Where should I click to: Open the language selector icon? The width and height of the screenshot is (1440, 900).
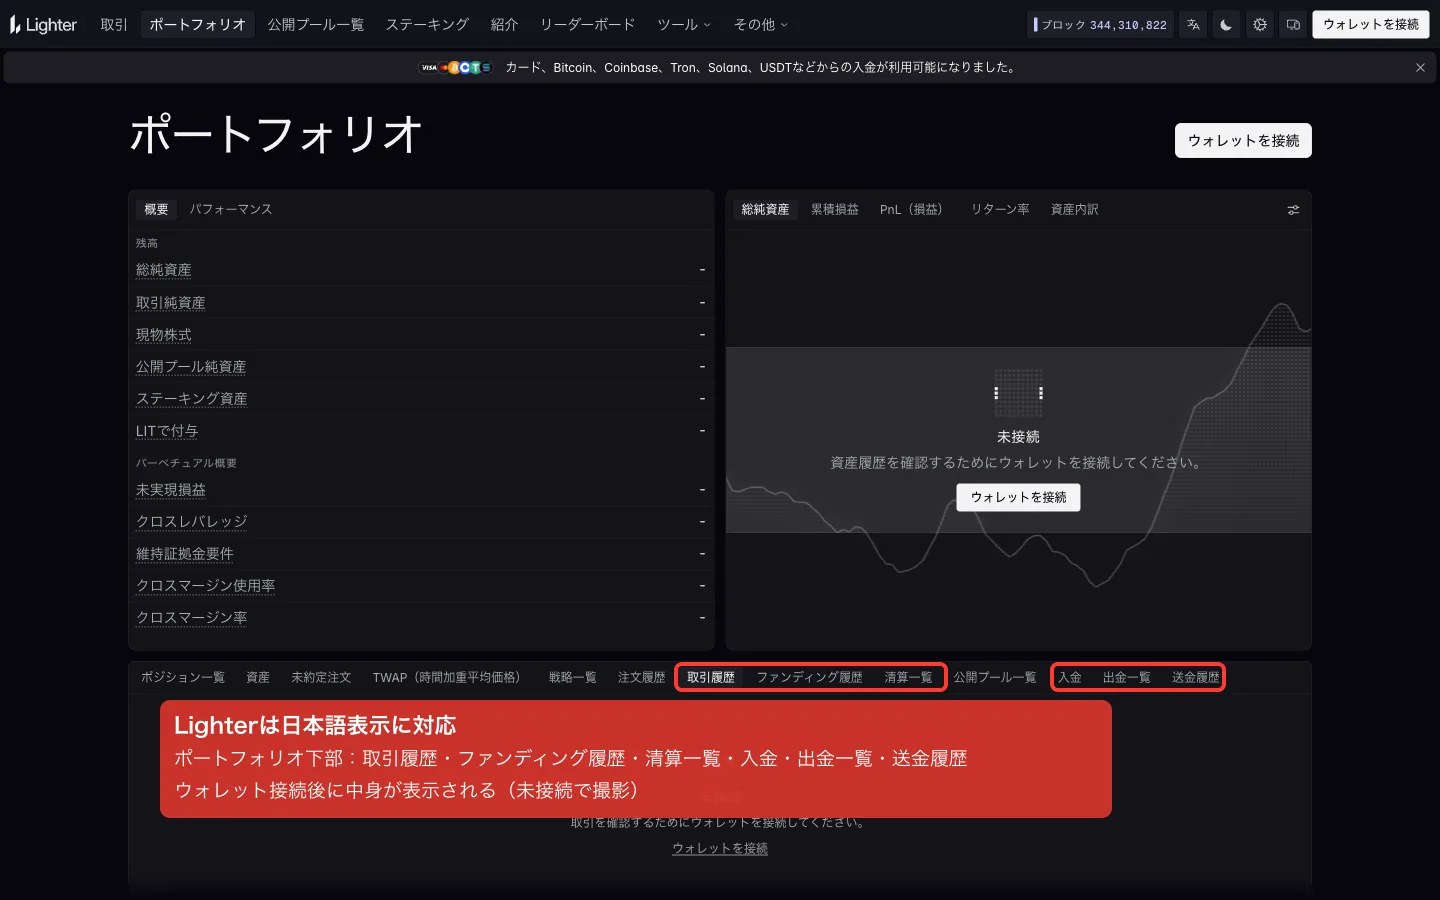1193,25
